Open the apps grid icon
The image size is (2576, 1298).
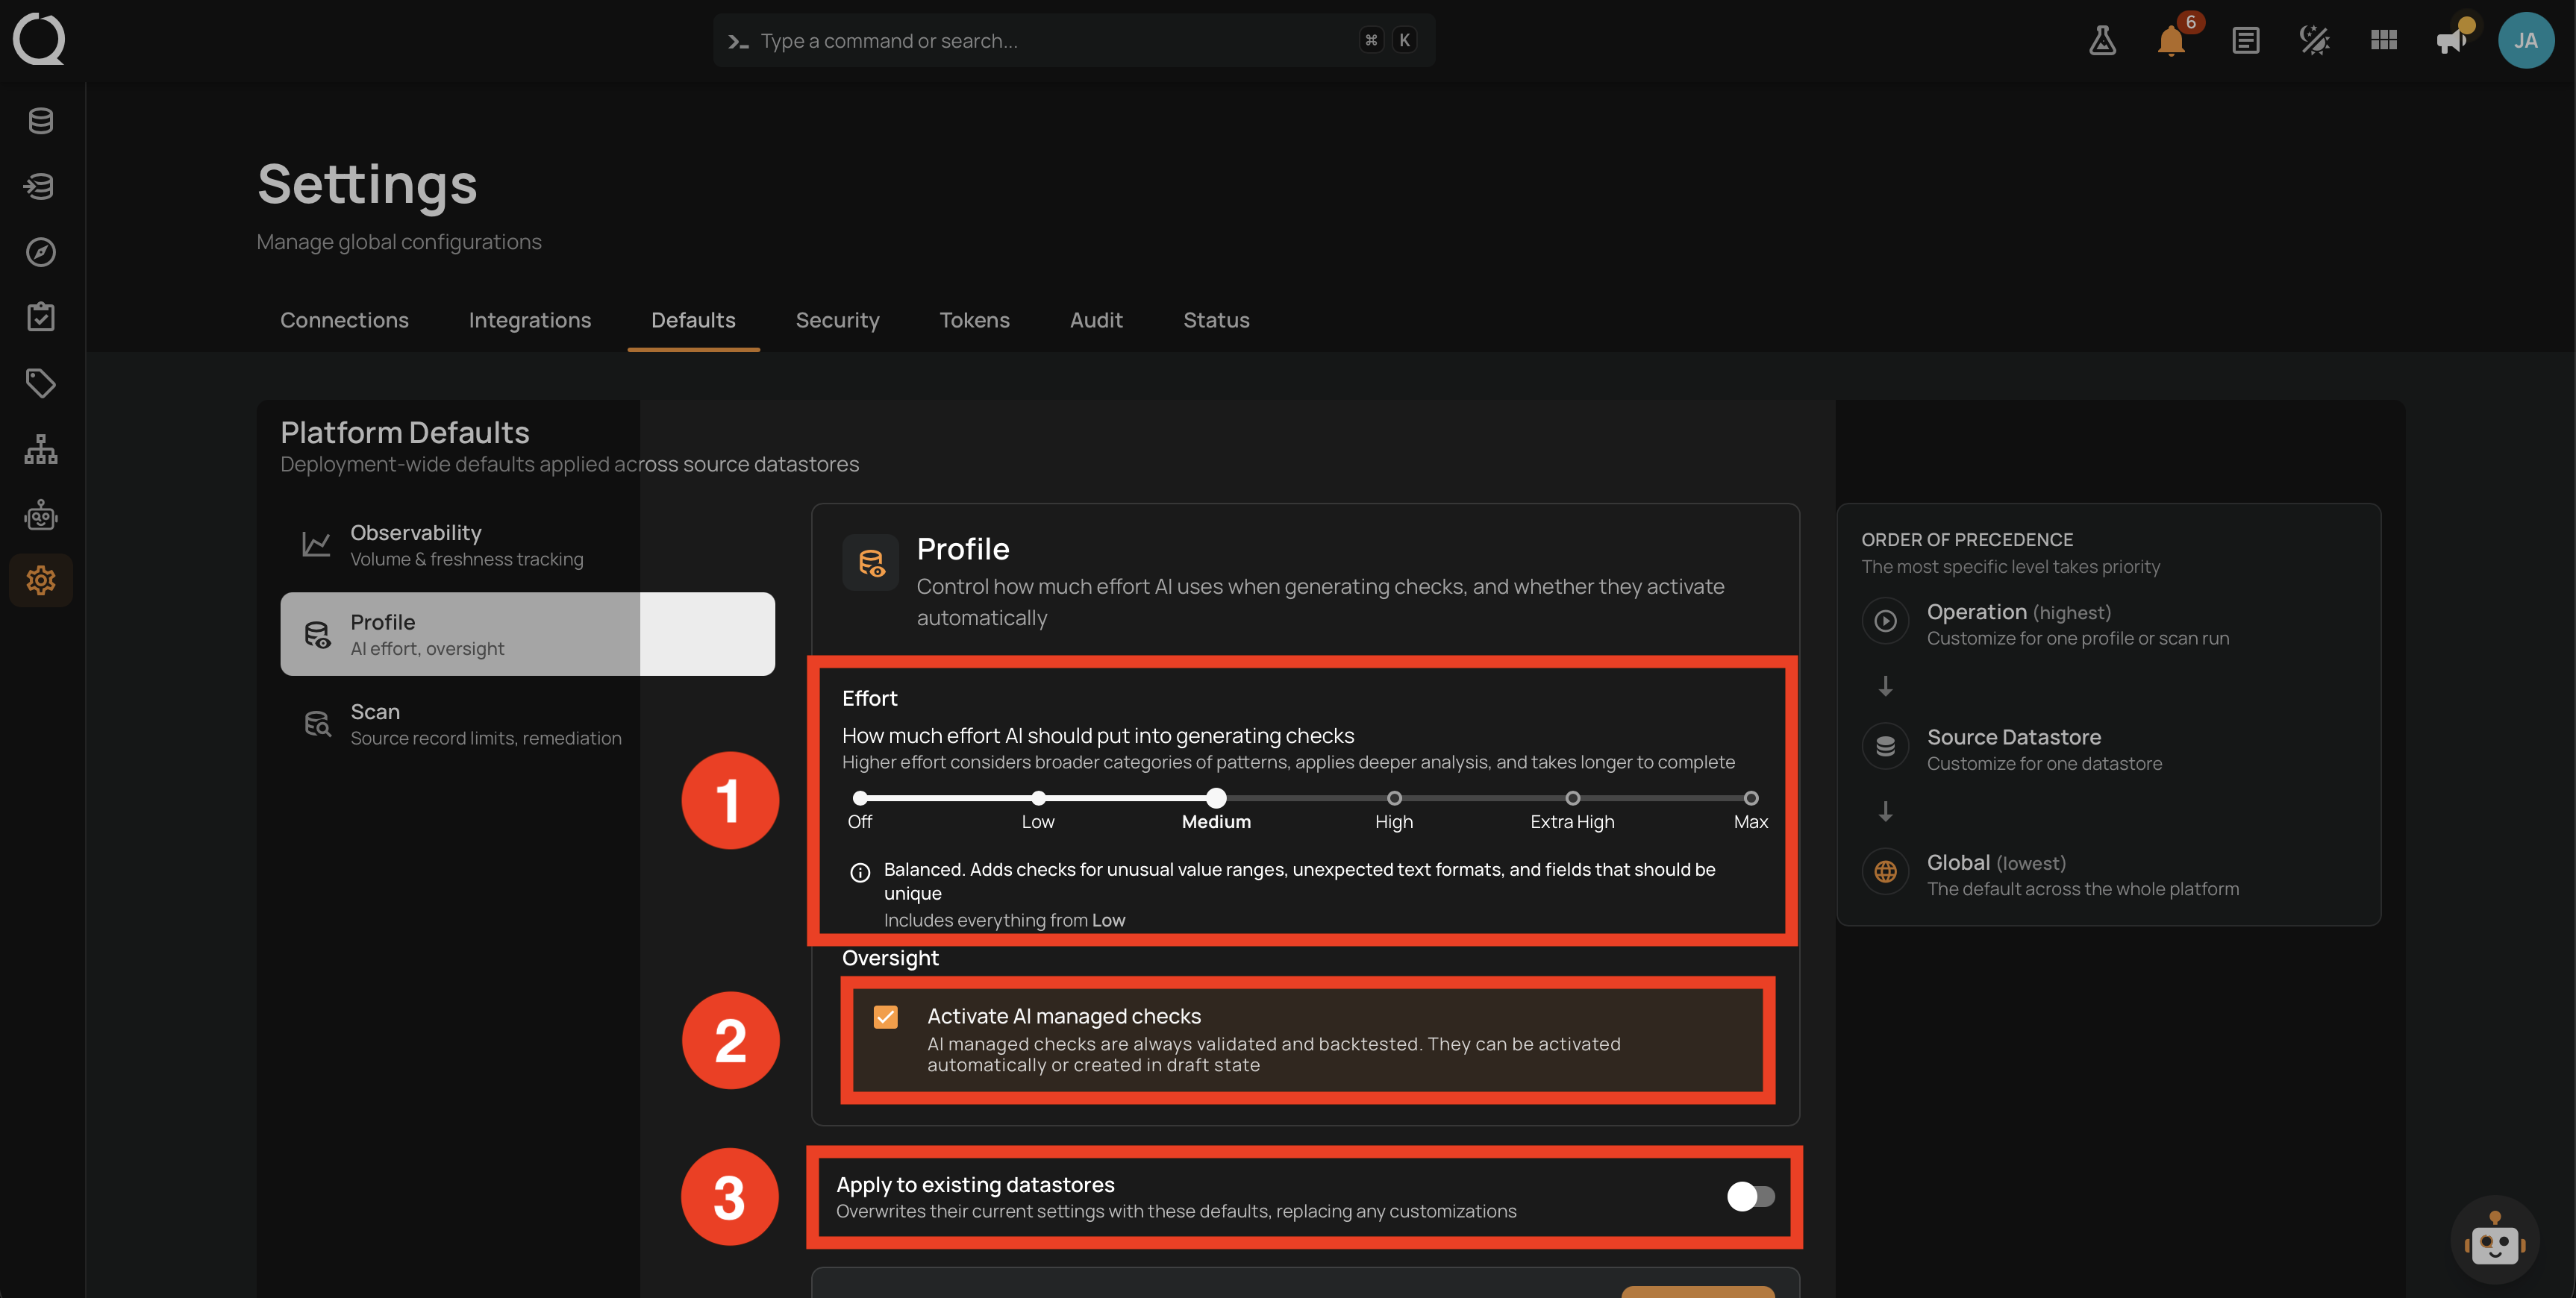[2384, 41]
